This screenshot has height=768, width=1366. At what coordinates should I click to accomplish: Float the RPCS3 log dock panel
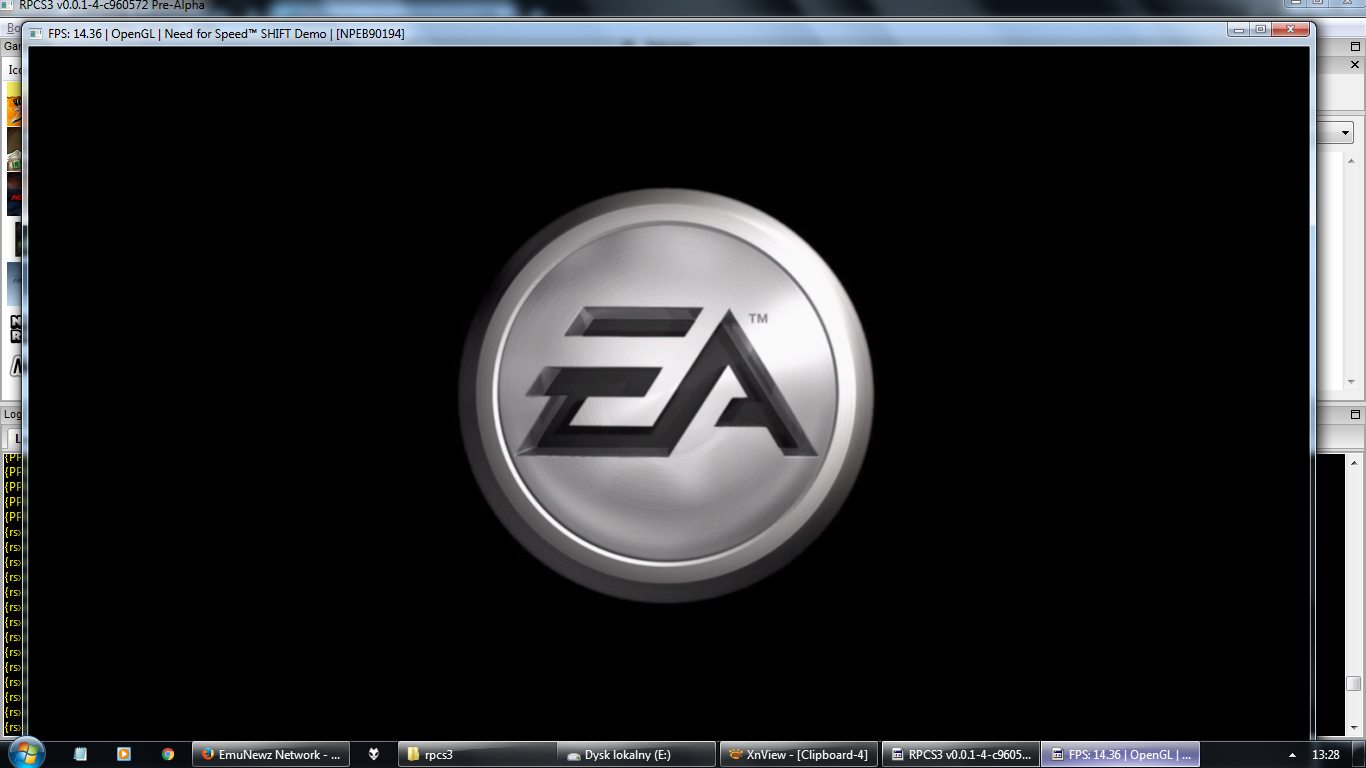[x=1356, y=414]
